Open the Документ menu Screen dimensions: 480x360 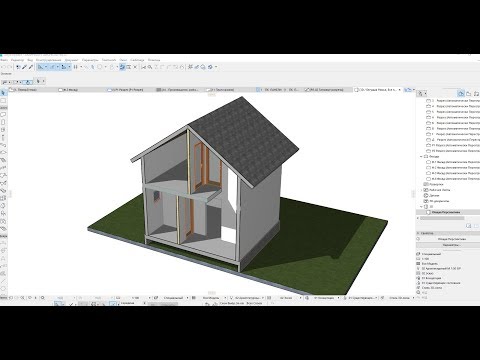click(x=71, y=60)
